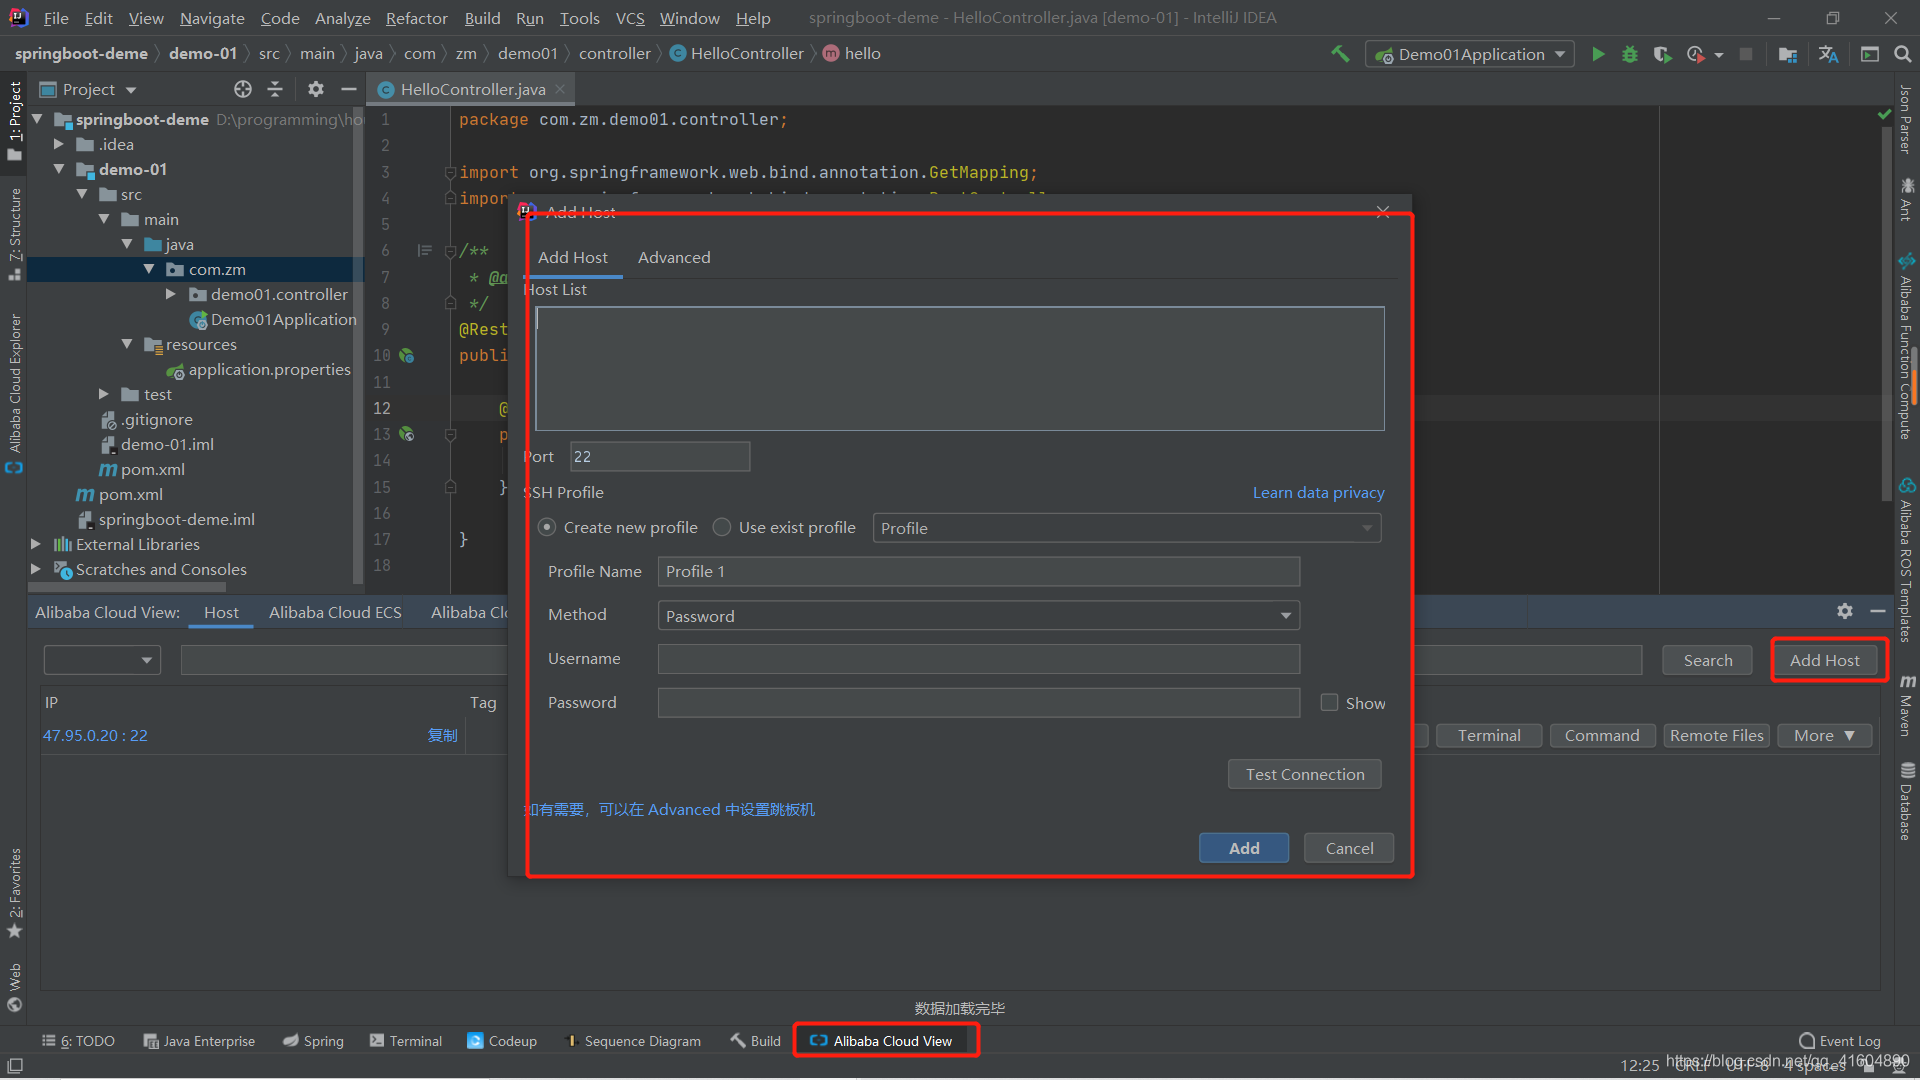Open the Method Password dropdown
The height and width of the screenshot is (1080, 1920).
point(979,616)
